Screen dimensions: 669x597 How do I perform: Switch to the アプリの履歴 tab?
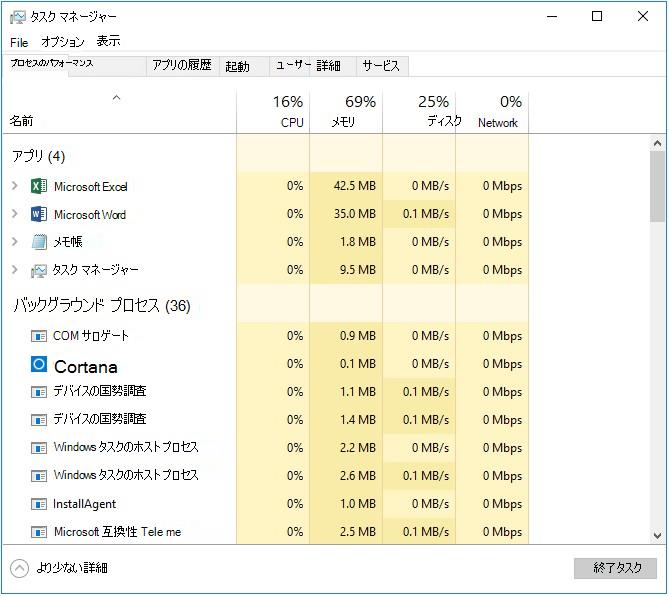[x=182, y=65]
